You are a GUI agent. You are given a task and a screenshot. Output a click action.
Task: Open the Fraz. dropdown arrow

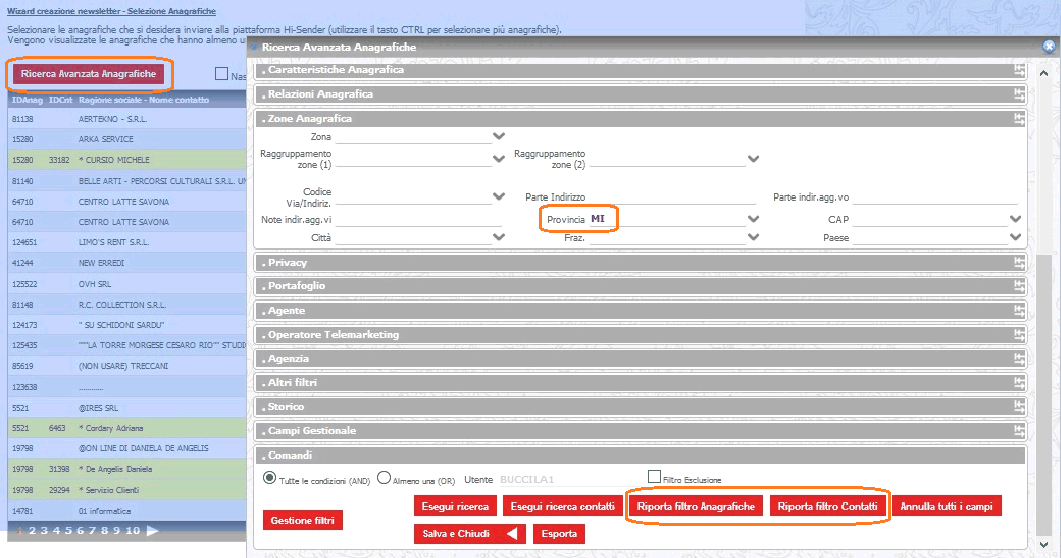[753, 237]
